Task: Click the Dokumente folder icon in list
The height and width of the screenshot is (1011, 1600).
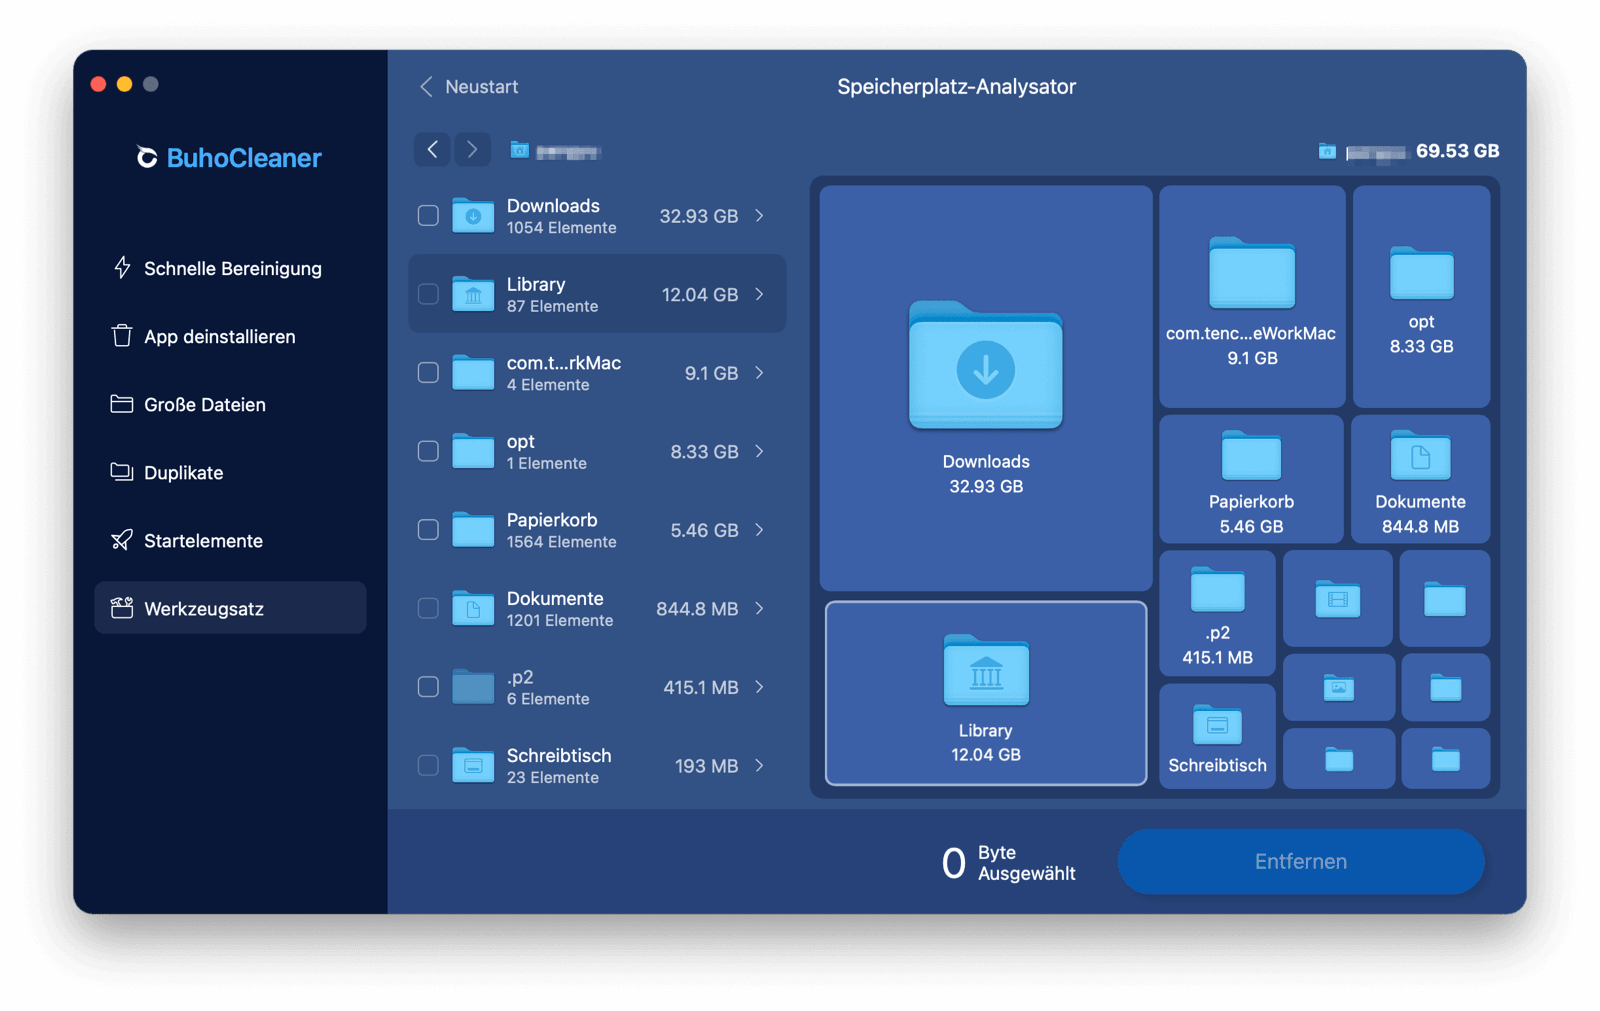Action: click(x=473, y=608)
